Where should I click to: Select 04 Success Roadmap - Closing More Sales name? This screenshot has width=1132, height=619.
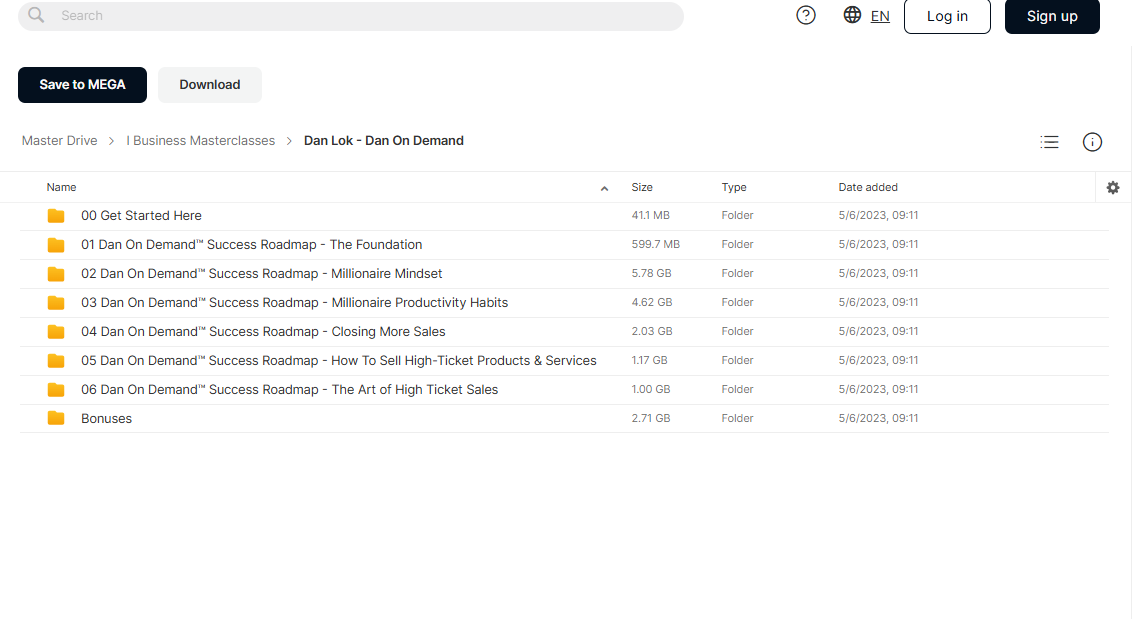(263, 331)
